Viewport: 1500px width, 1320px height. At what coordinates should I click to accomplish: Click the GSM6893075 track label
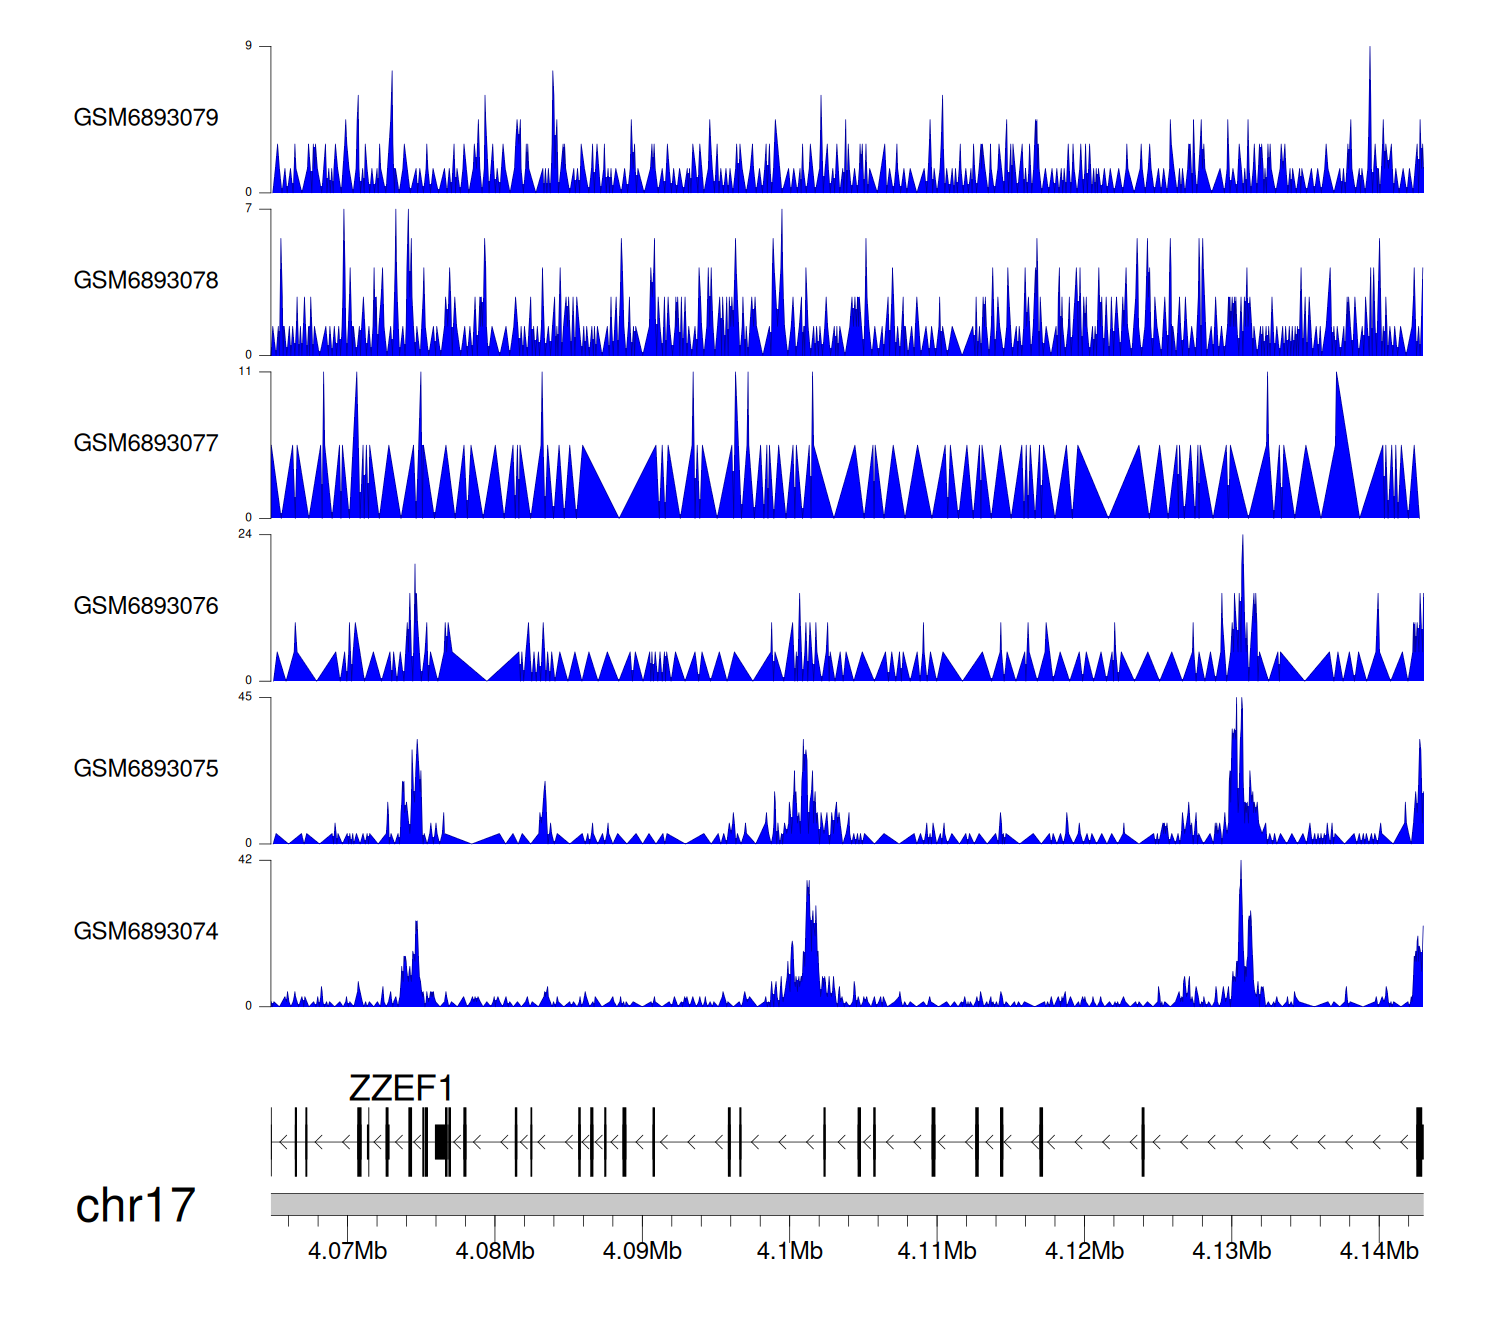coord(146,769)
